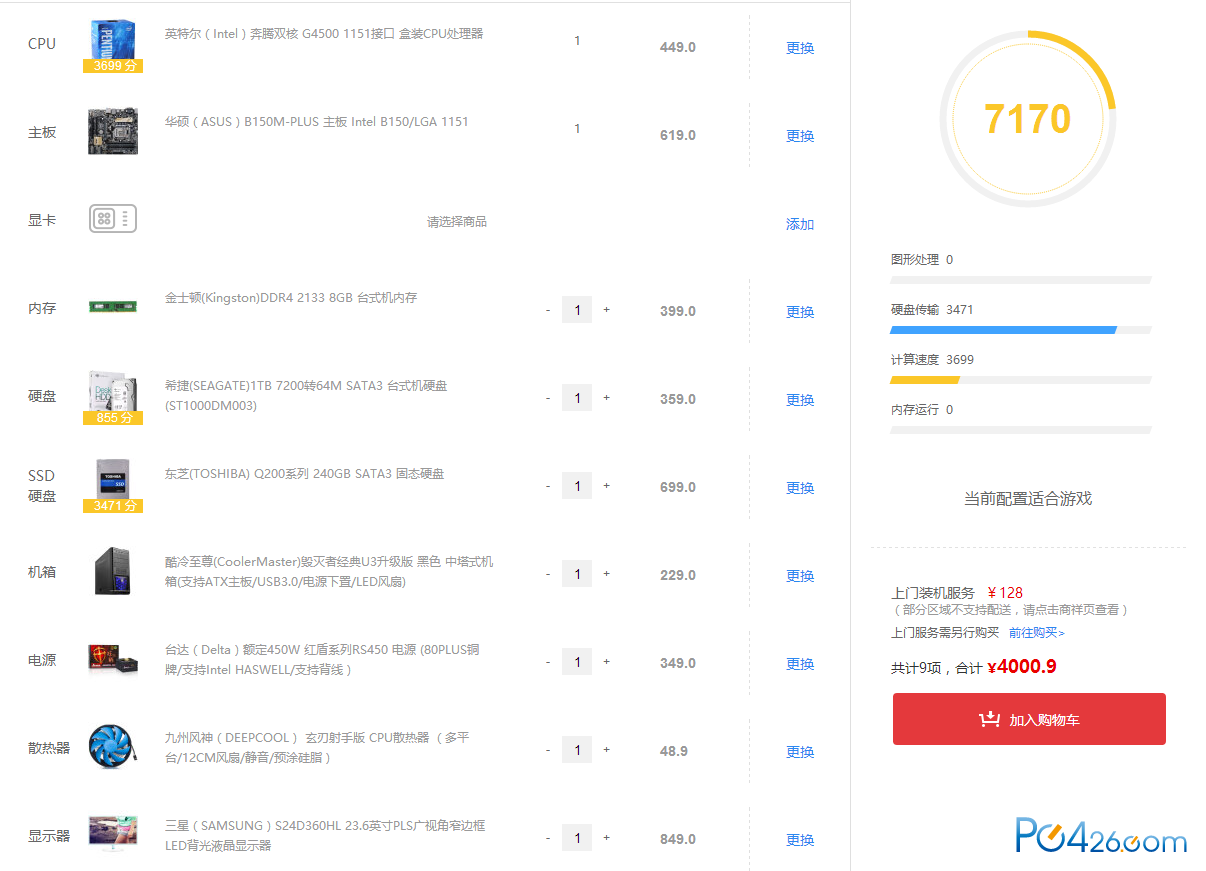
Task: Open the CoolerMaster 毁灭者 case title
Action: (329, 572)
